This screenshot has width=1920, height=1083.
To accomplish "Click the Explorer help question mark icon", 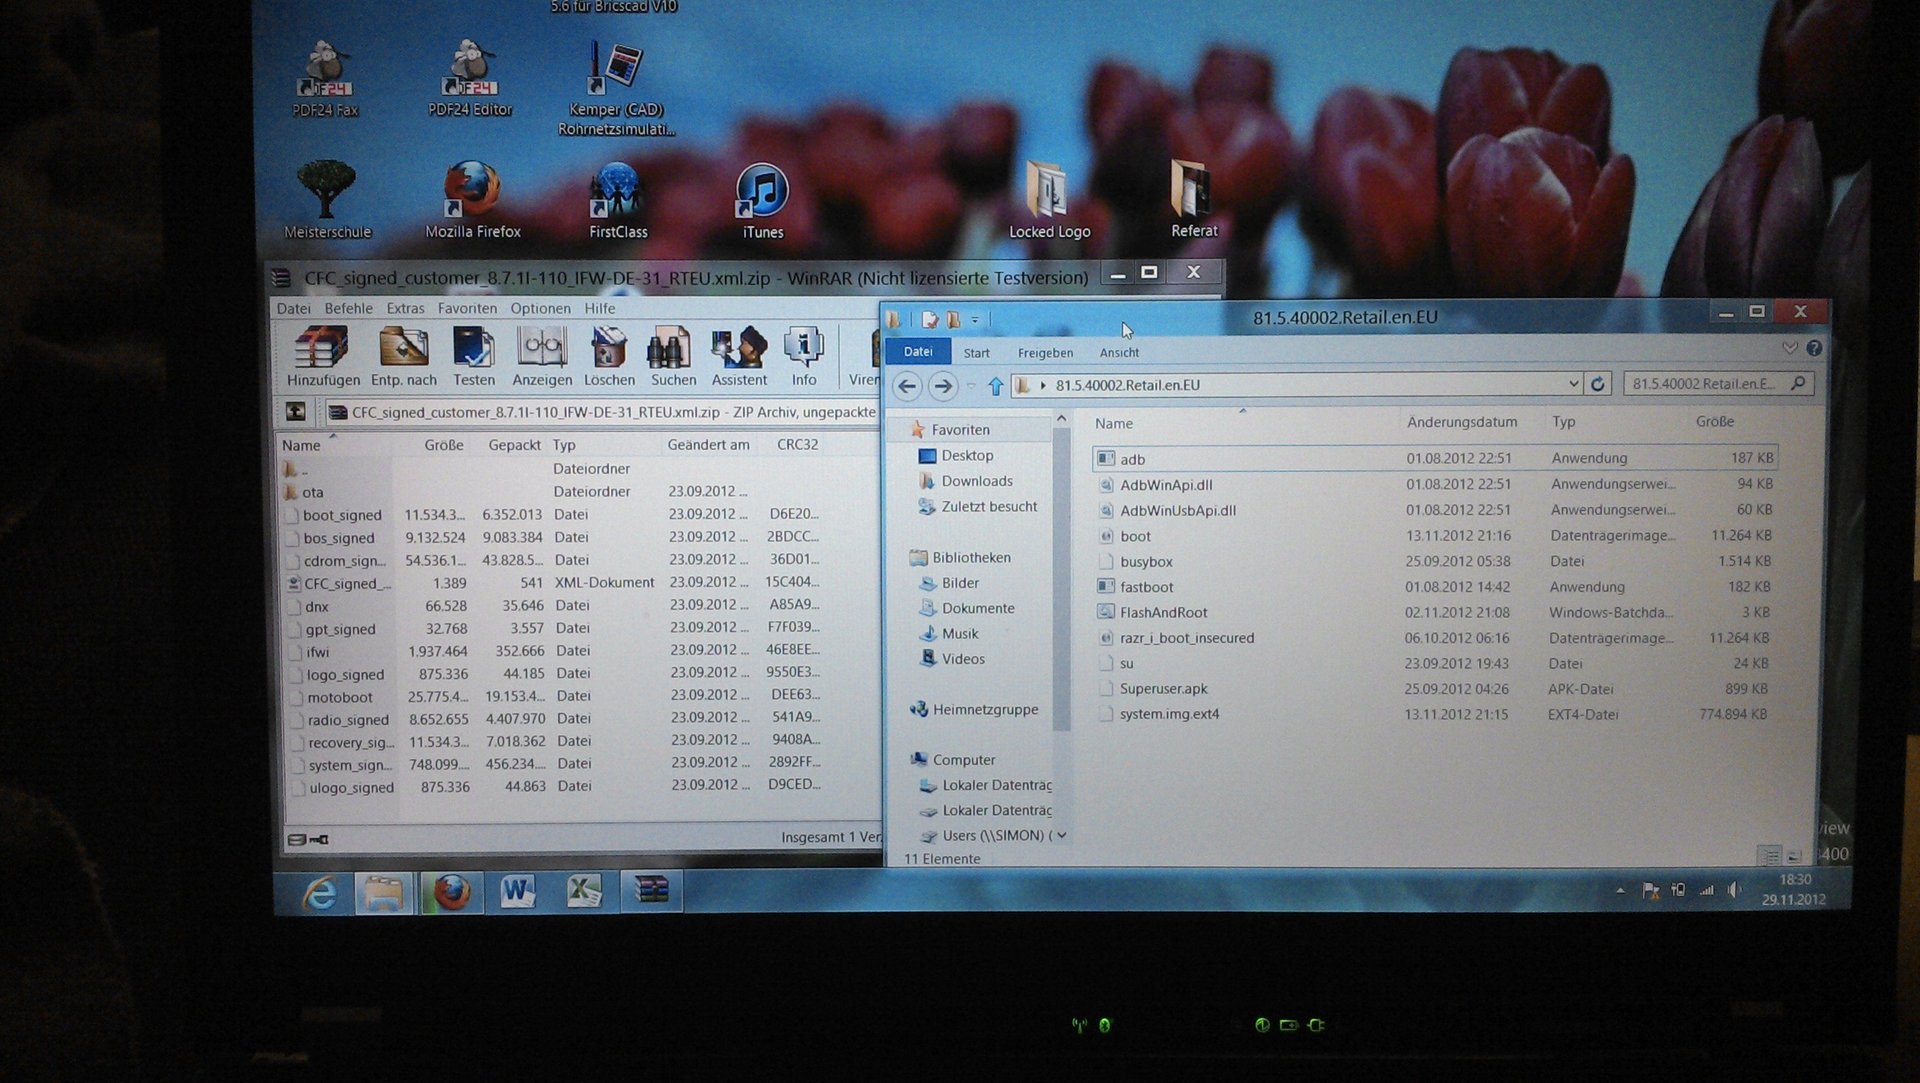I will (x=1814, y=348).
